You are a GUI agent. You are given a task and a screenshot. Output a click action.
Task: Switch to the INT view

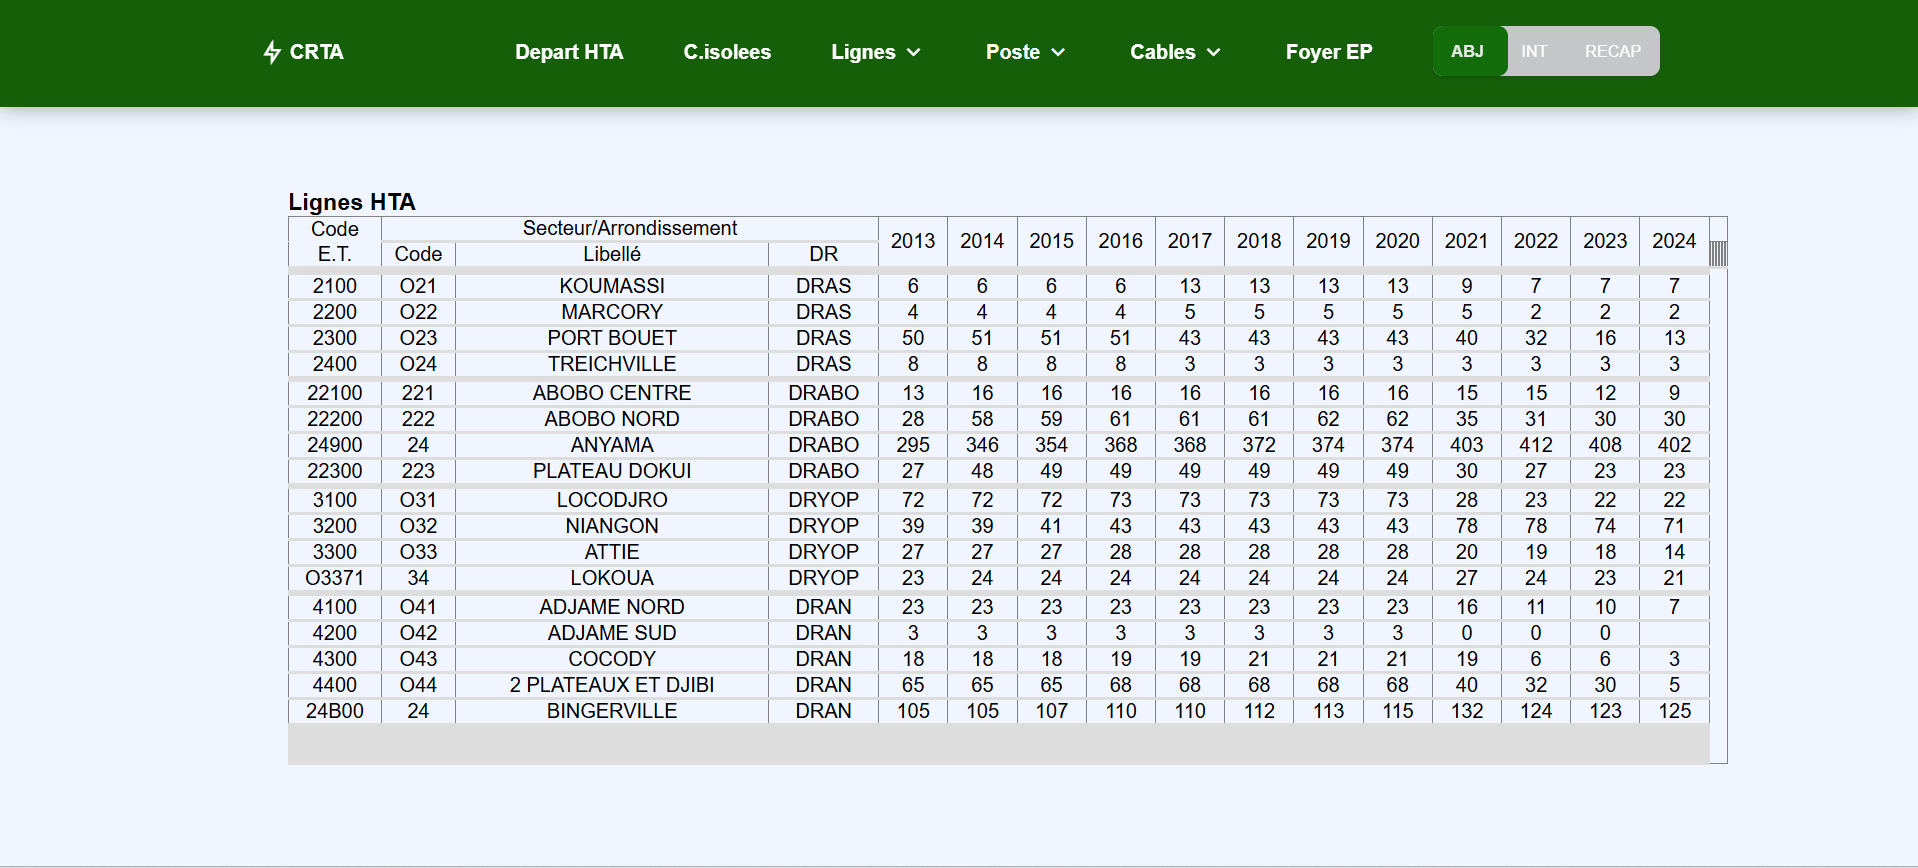point(1533,51)
